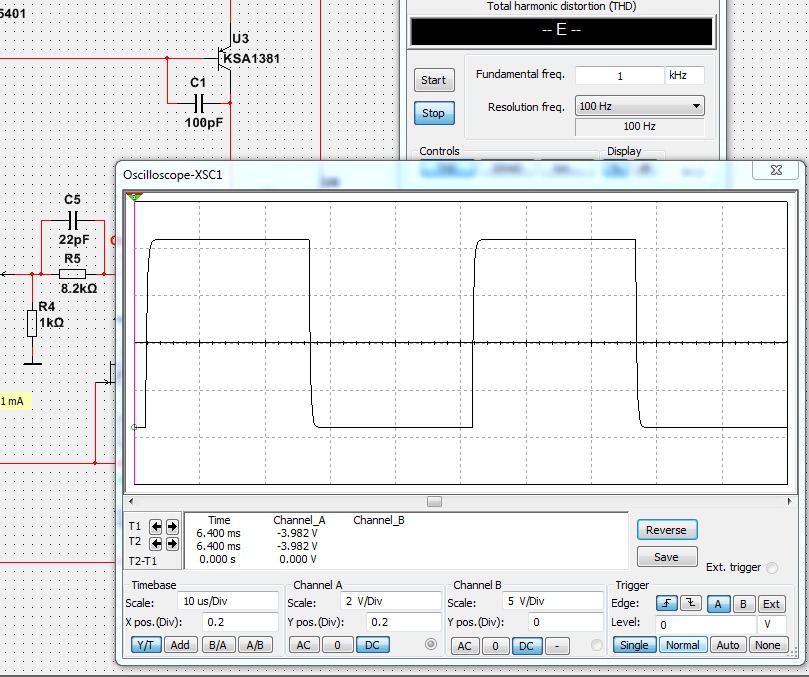This screenshot has height=677, width=809.
Task: Click Trigger Level input field
Action: pos(705,625)
